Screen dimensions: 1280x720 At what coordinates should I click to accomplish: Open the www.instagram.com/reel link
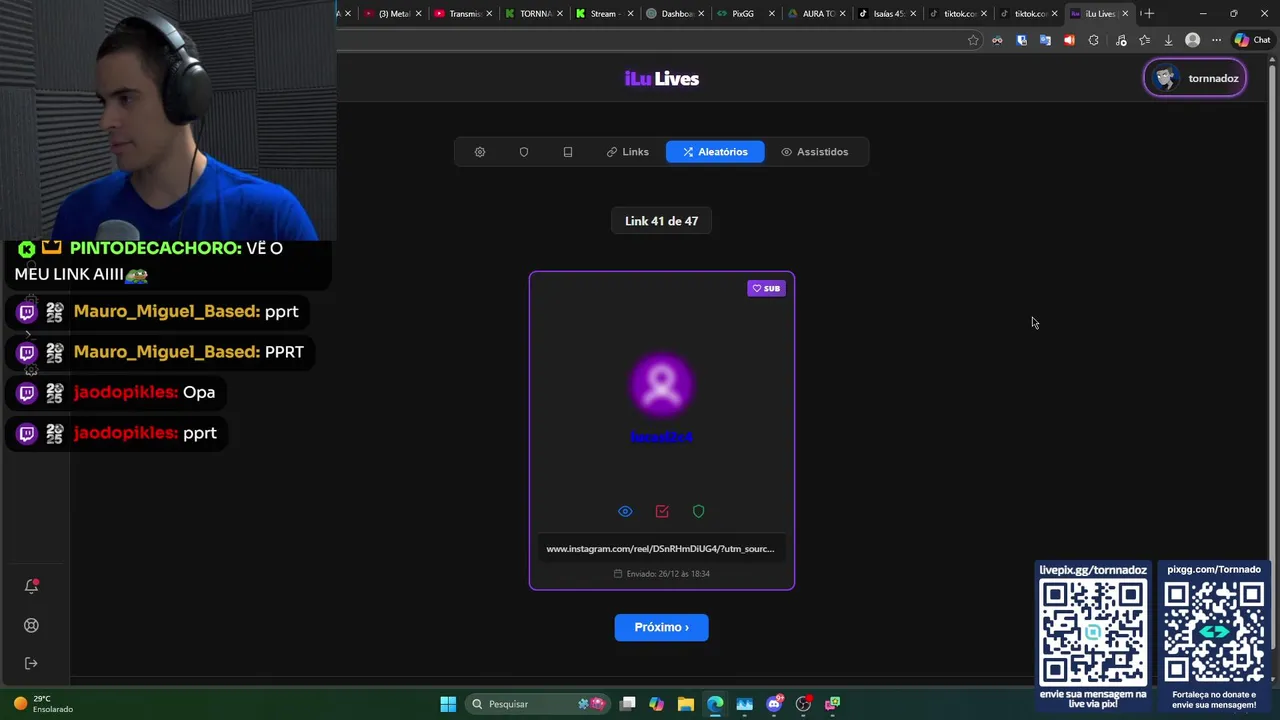660,548
